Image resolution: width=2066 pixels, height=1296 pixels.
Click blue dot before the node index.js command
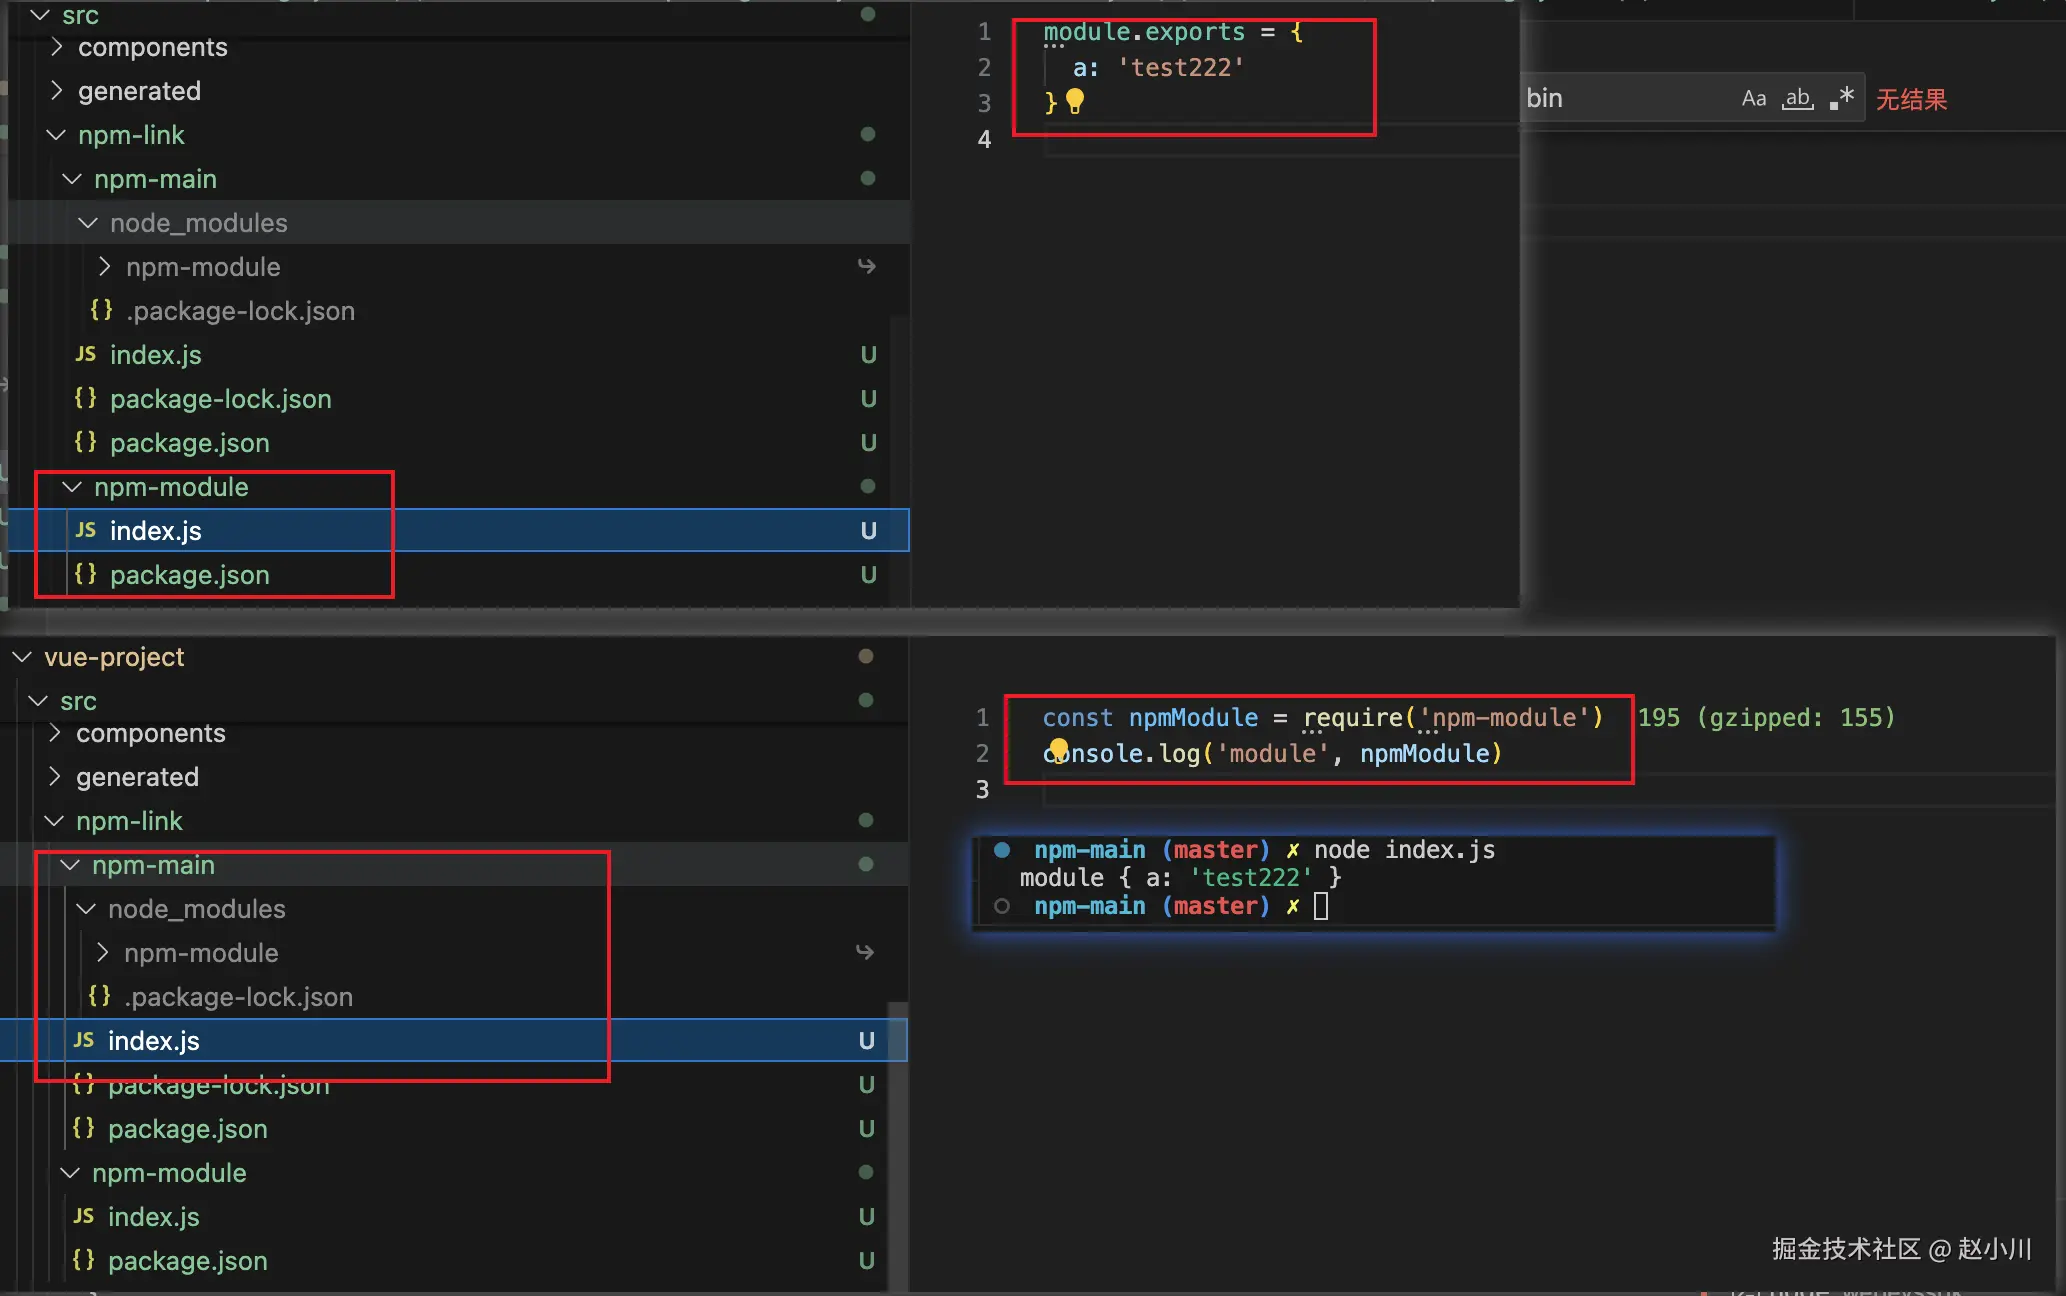[x=1002, y=850]
